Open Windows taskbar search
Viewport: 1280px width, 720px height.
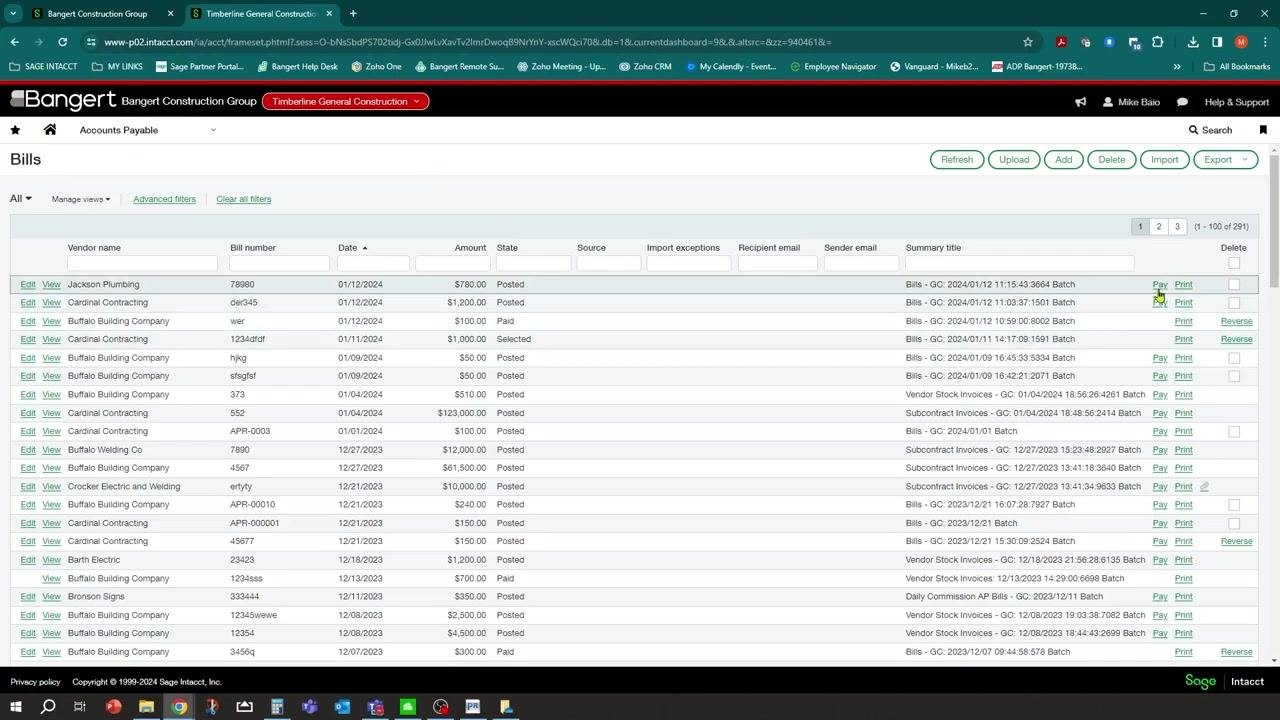[x=48, y=707]
